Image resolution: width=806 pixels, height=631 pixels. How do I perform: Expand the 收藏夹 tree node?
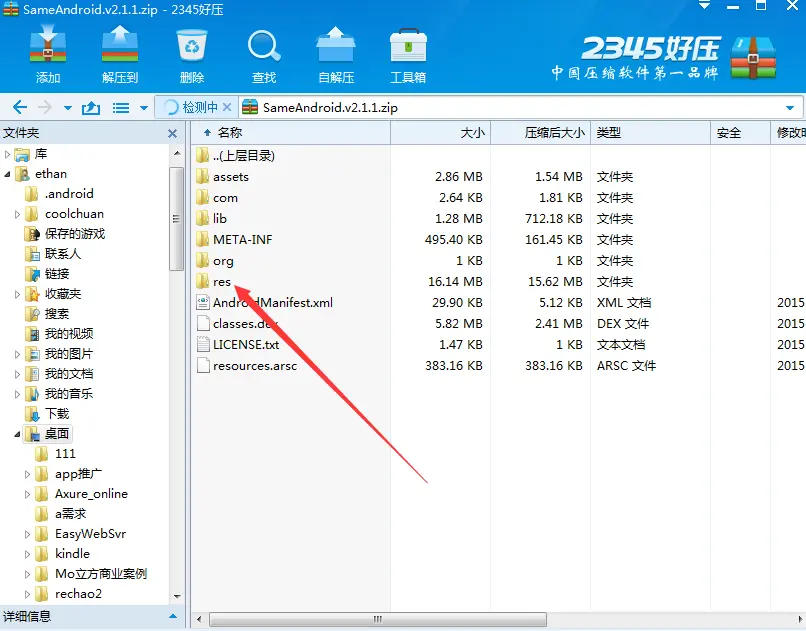pos(17,294)
